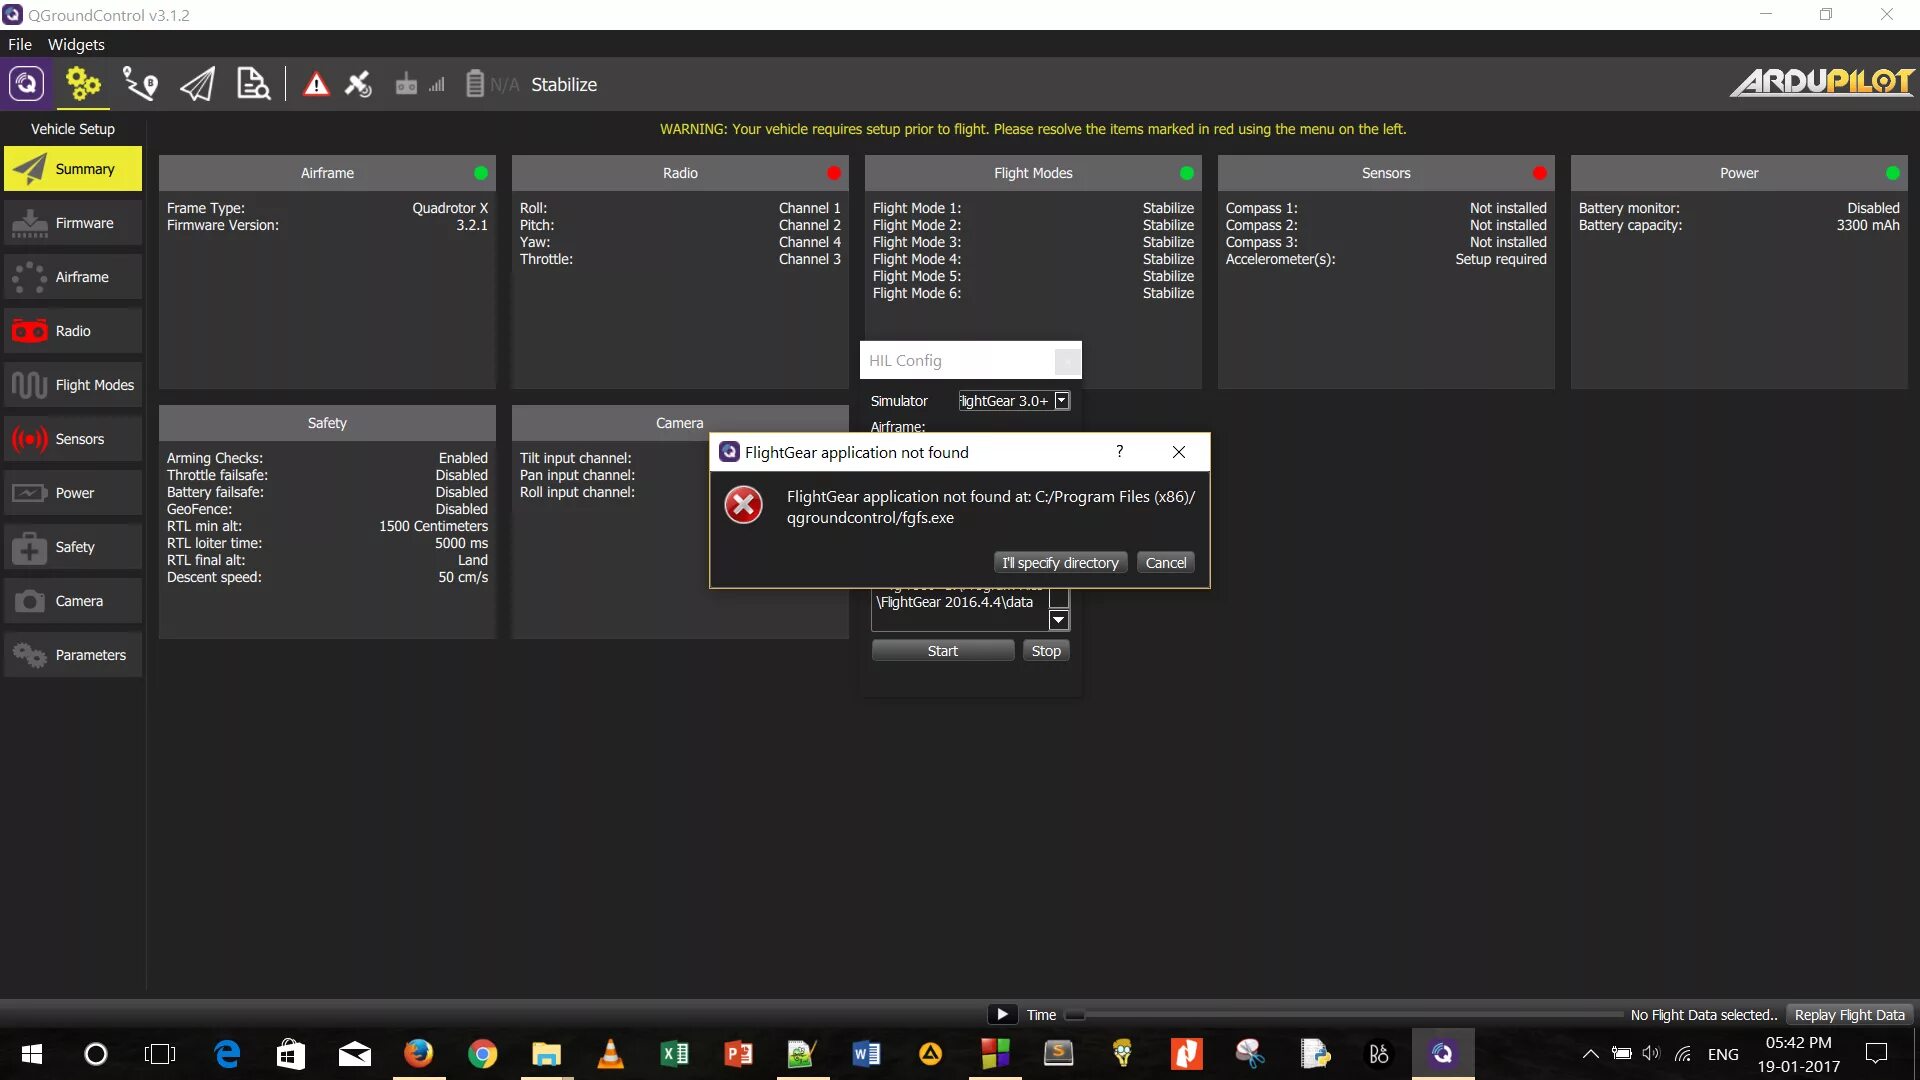
Task: Open Plan view waypoint icon
Action: point(140,85)
